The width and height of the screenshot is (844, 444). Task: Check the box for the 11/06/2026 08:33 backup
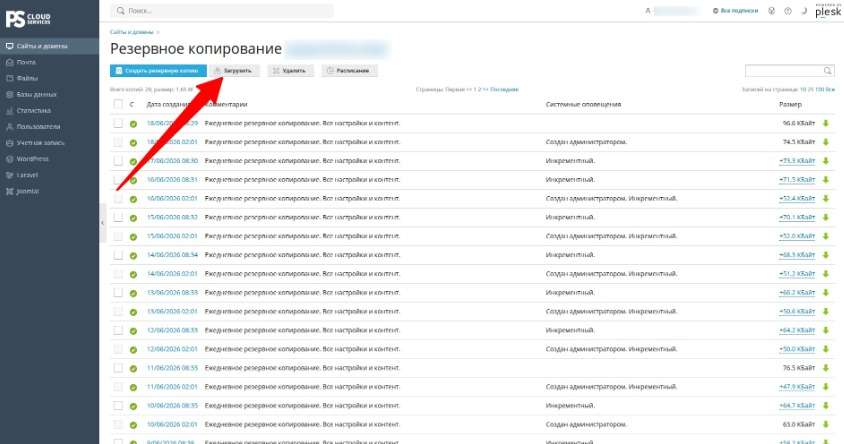tap(118, 368)
